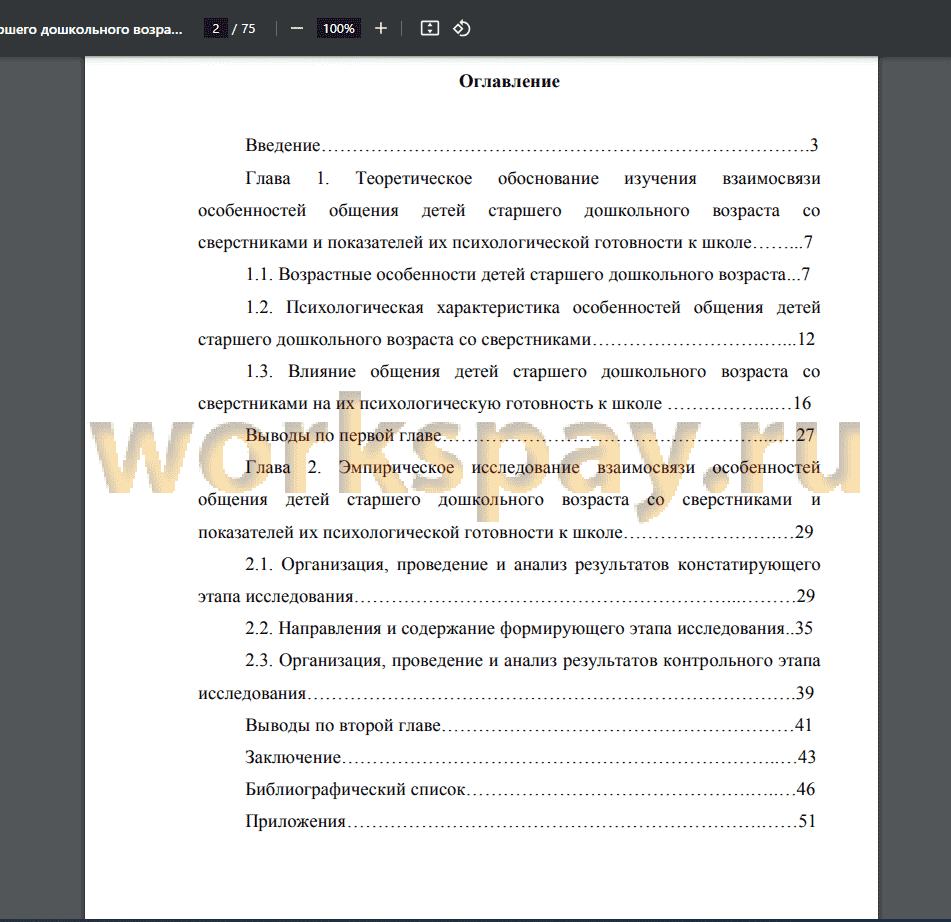Viewport: 951px width, 922px height.
Task: Click page number 12 for section 1.2
Action: (806, 339)
